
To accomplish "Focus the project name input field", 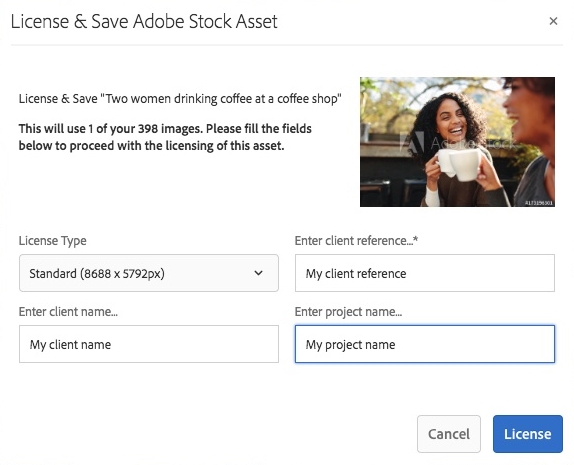I will click(x=425, y=344).
